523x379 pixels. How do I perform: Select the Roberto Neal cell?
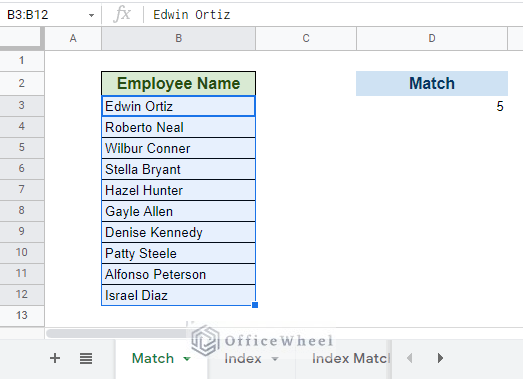(x=178, y=127)
